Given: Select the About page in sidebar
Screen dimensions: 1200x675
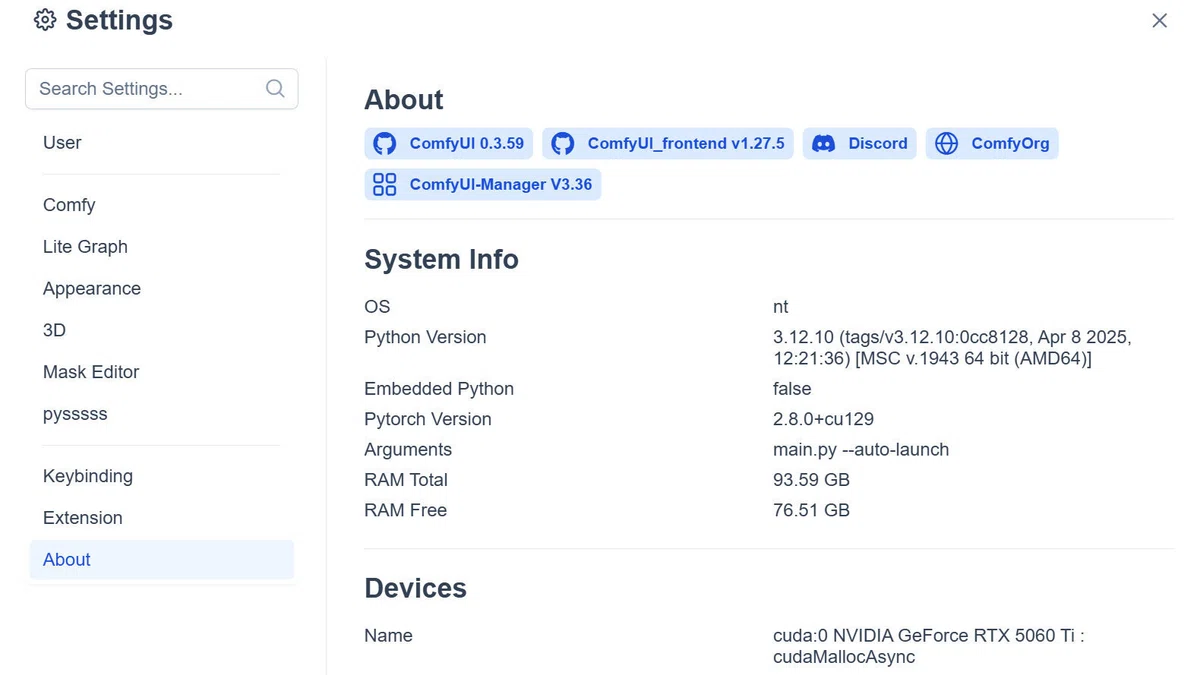Looking at the screenshot, I should [162, 560].
